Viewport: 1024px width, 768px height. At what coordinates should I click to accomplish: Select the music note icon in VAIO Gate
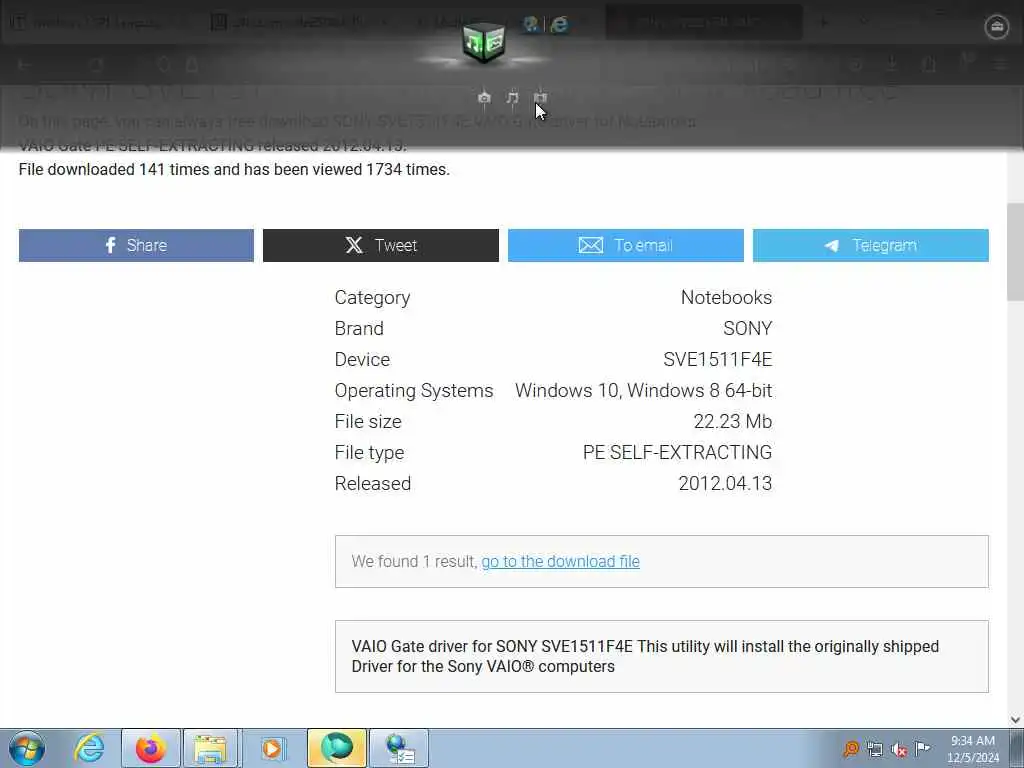click(x=513, y=98)
